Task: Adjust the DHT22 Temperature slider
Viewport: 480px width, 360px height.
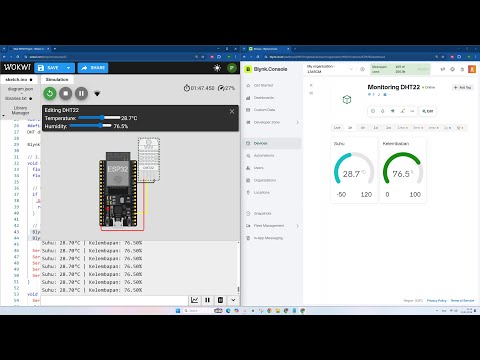Action: 99,118
